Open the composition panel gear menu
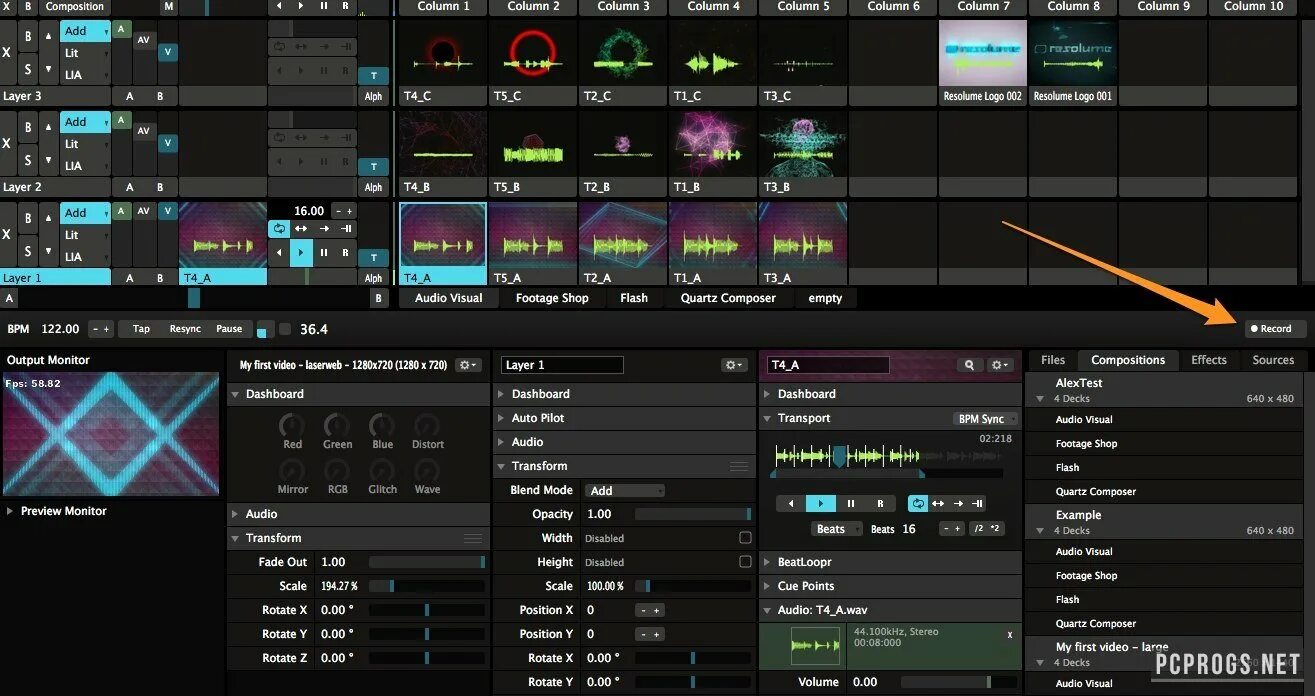 click(x=468, y=365)
